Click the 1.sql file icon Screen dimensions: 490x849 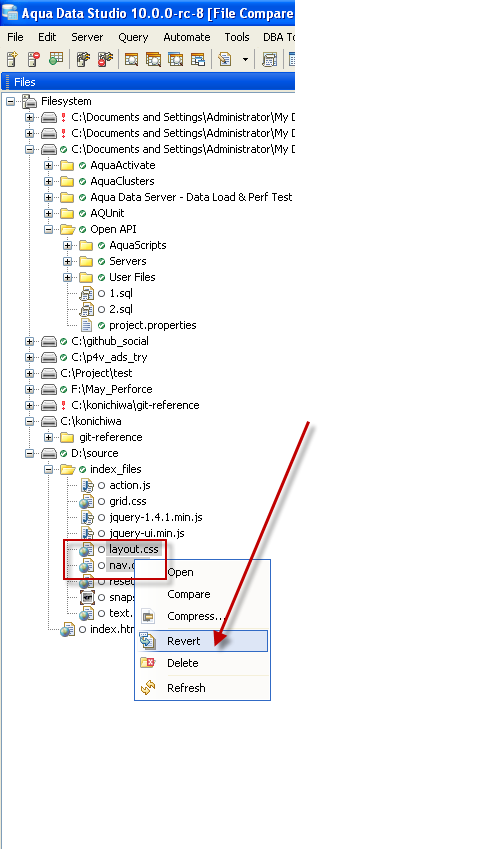point(87,293)
